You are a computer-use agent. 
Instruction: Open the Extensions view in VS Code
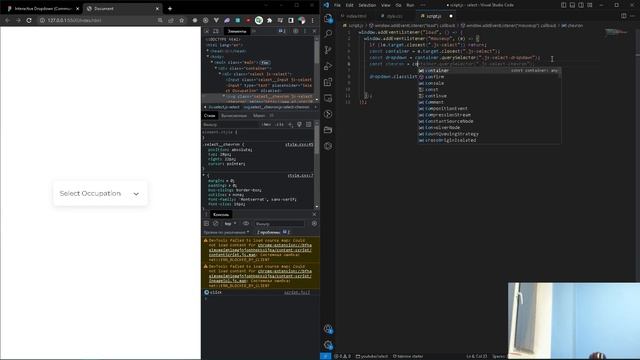coord(328,82)
